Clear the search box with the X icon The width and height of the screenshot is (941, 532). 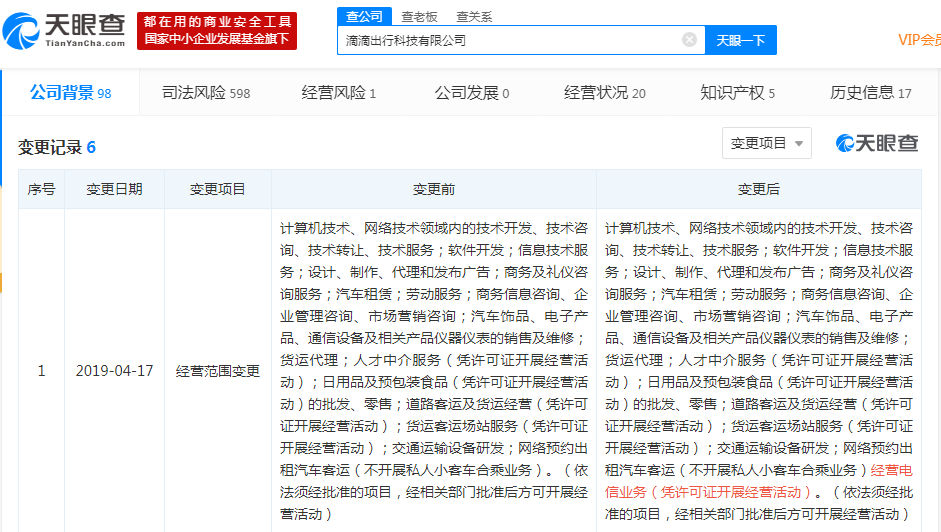(690, 40)
